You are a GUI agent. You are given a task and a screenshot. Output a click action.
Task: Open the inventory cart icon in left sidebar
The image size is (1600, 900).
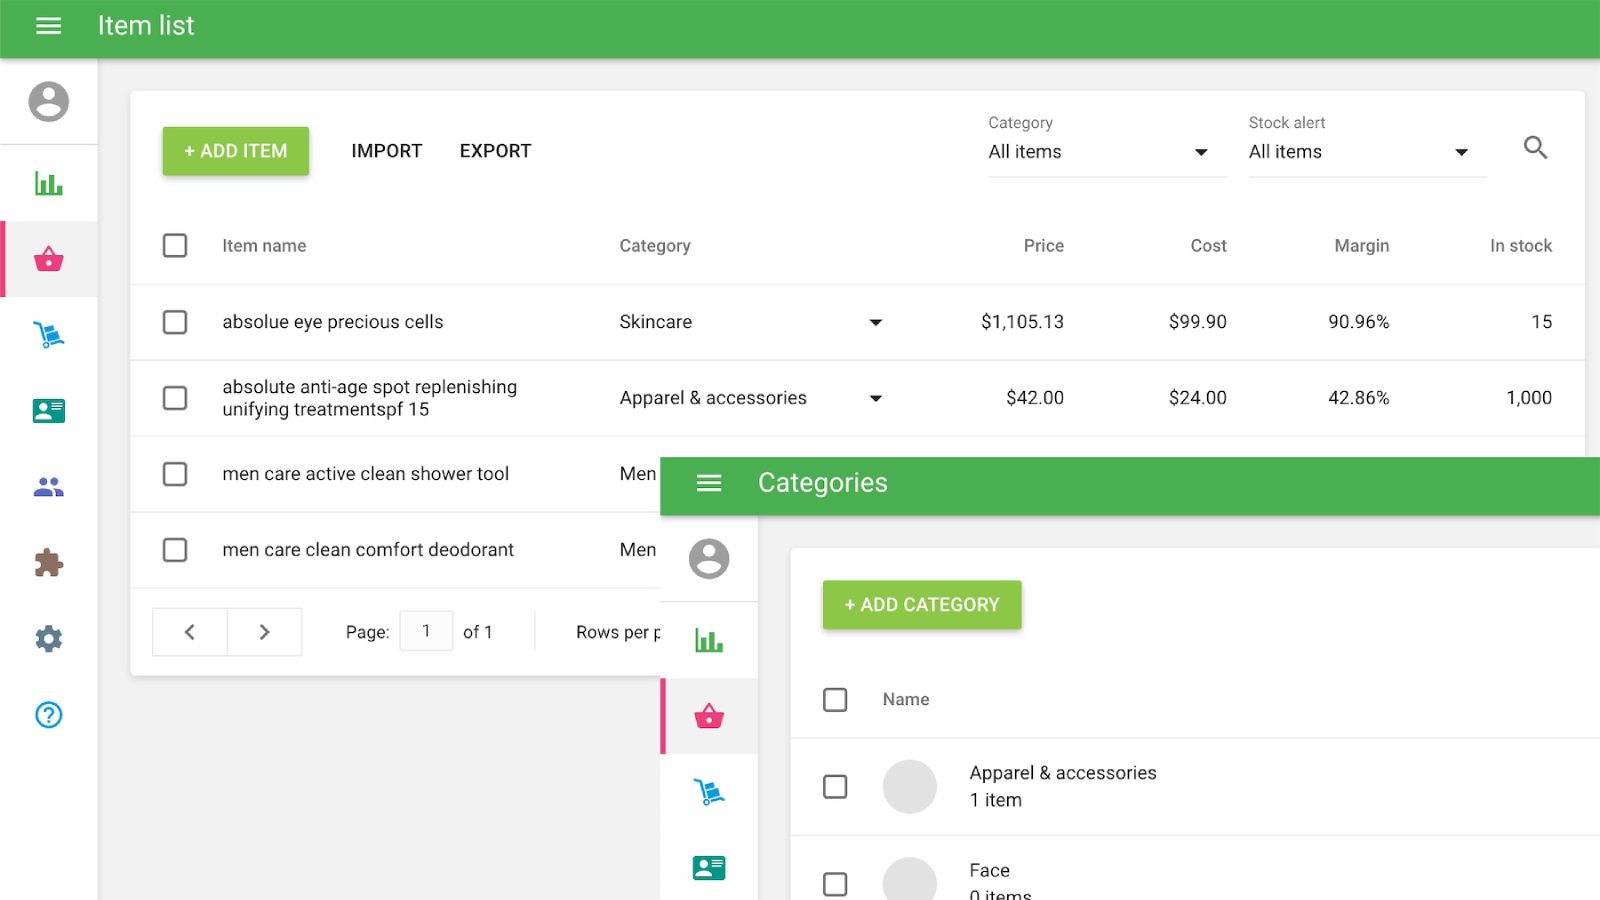[48, 335]
